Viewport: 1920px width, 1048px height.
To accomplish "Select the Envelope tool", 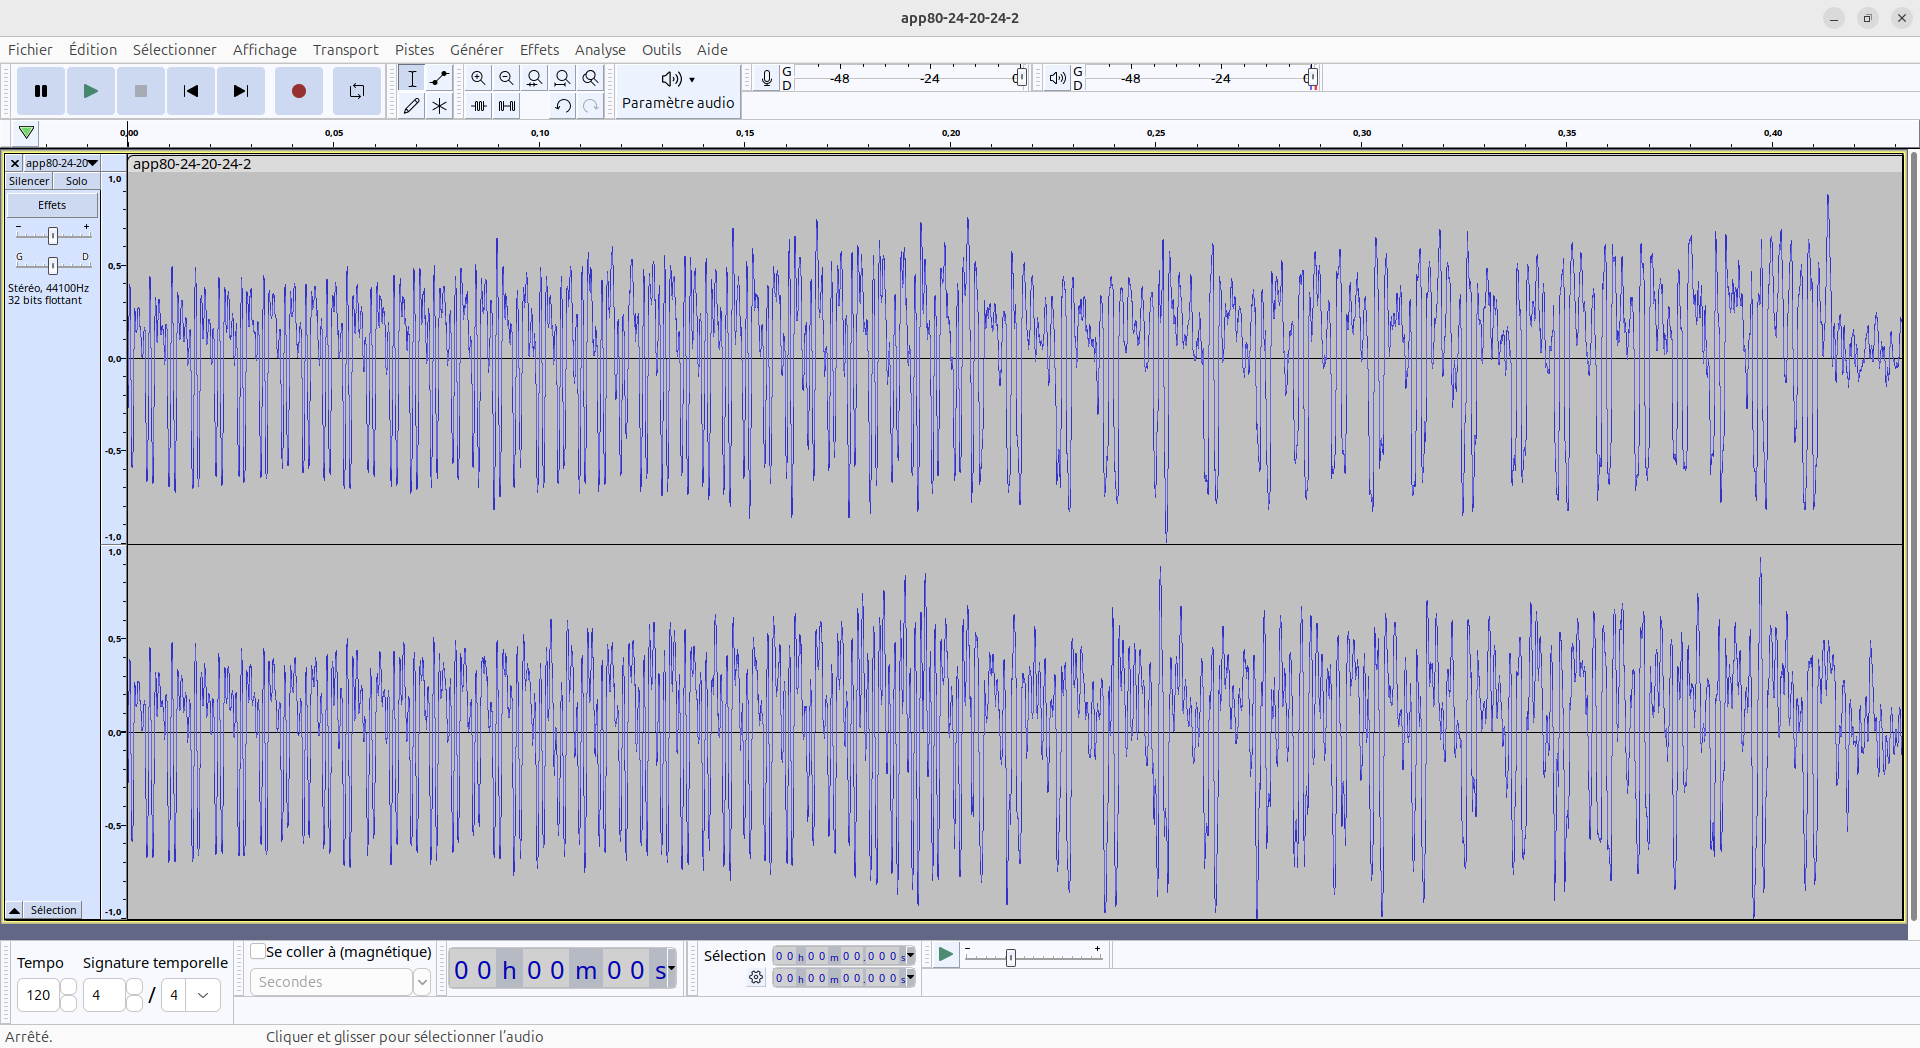I will [x=439, y=78].
